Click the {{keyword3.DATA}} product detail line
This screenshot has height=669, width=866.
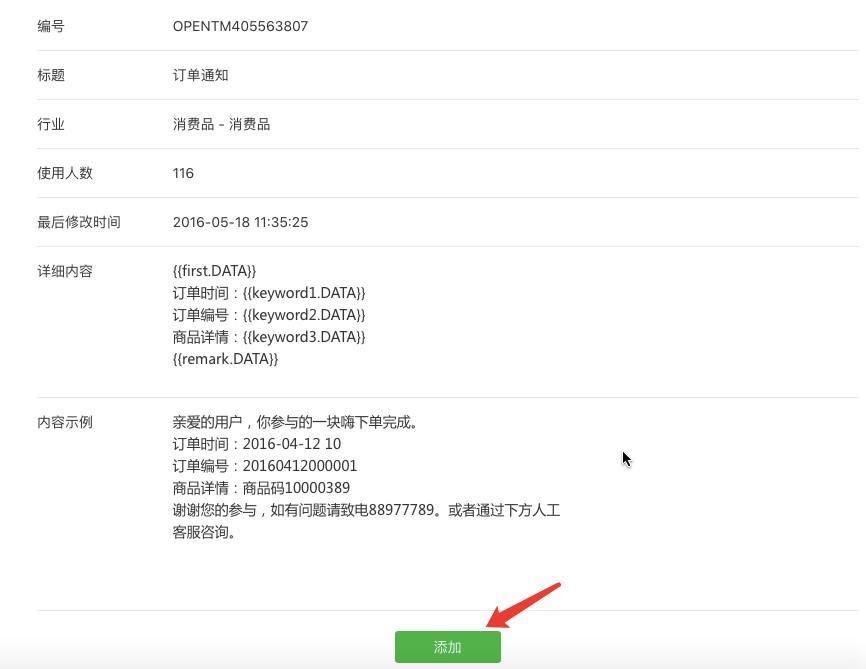pos(269,337)
